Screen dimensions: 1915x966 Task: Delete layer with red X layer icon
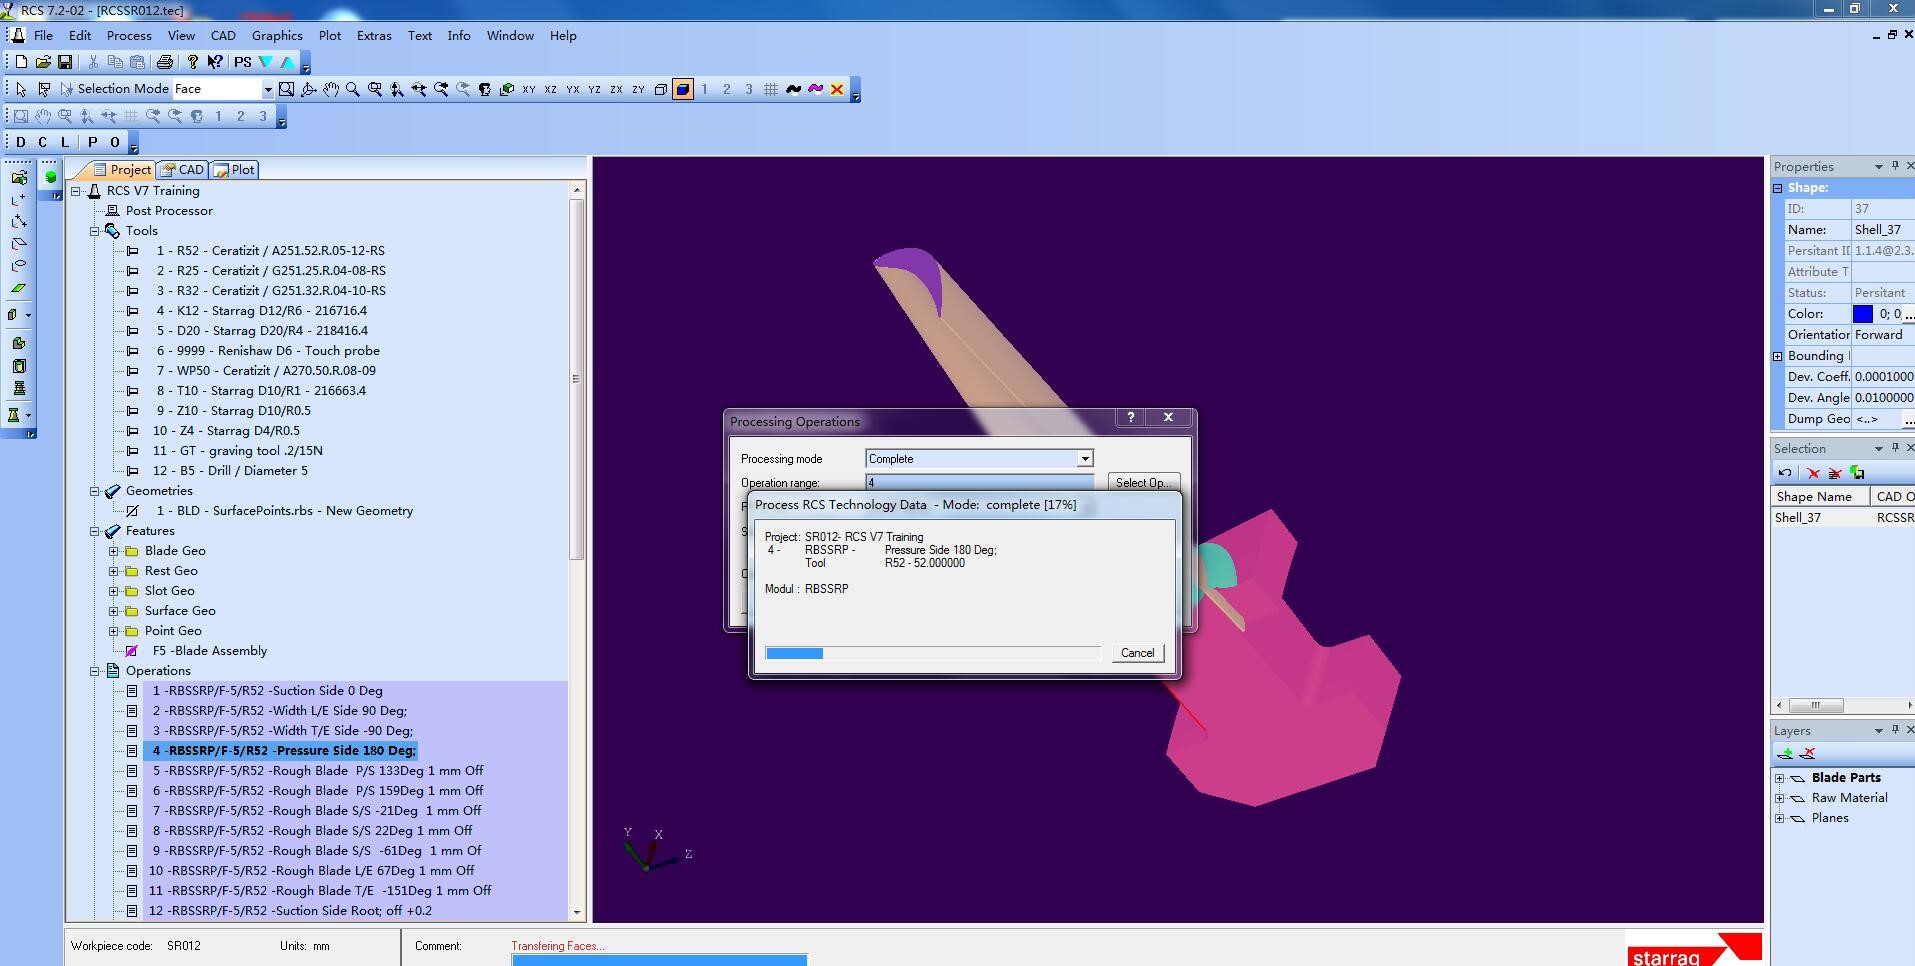coord(1807,753)
